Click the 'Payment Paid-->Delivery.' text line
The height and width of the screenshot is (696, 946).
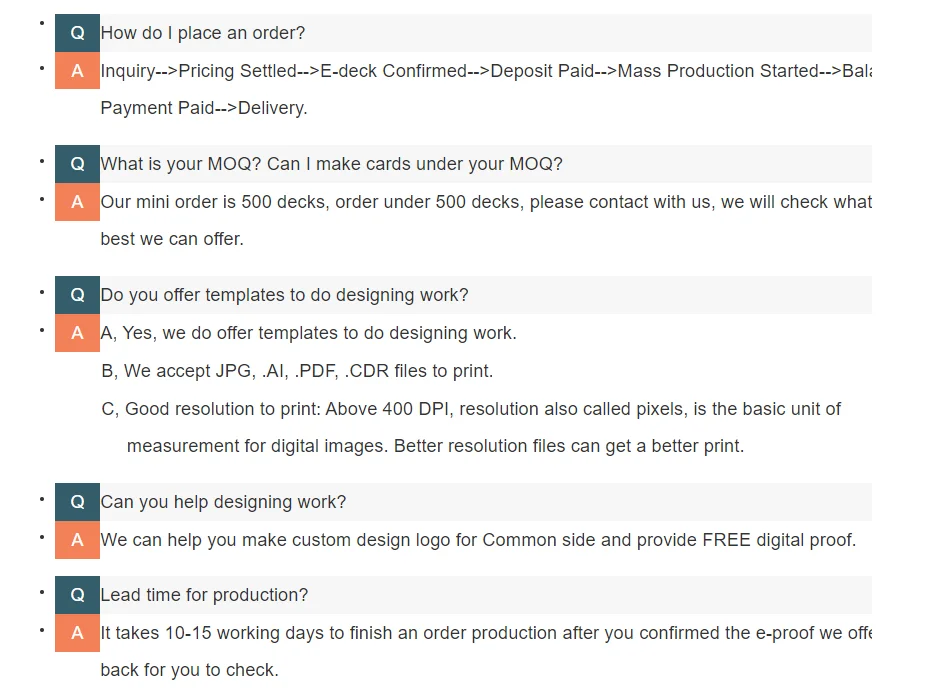coord(204,108)
